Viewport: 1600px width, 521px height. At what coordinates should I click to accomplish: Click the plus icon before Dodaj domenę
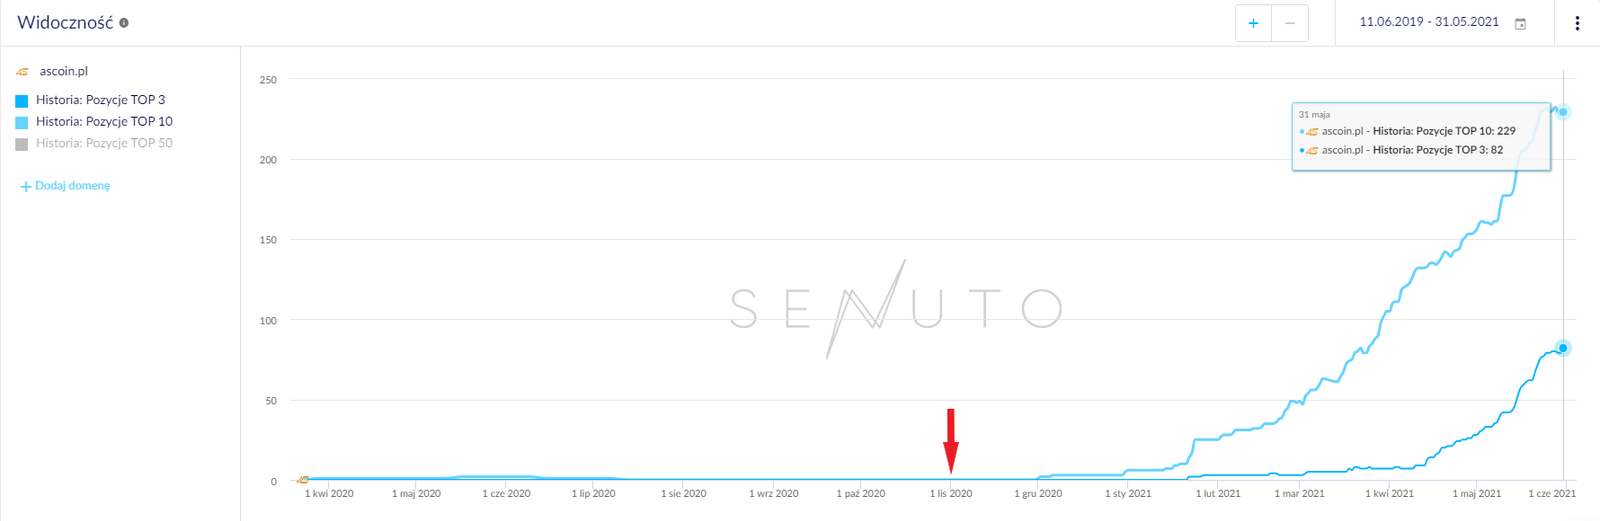coord(26,186)
